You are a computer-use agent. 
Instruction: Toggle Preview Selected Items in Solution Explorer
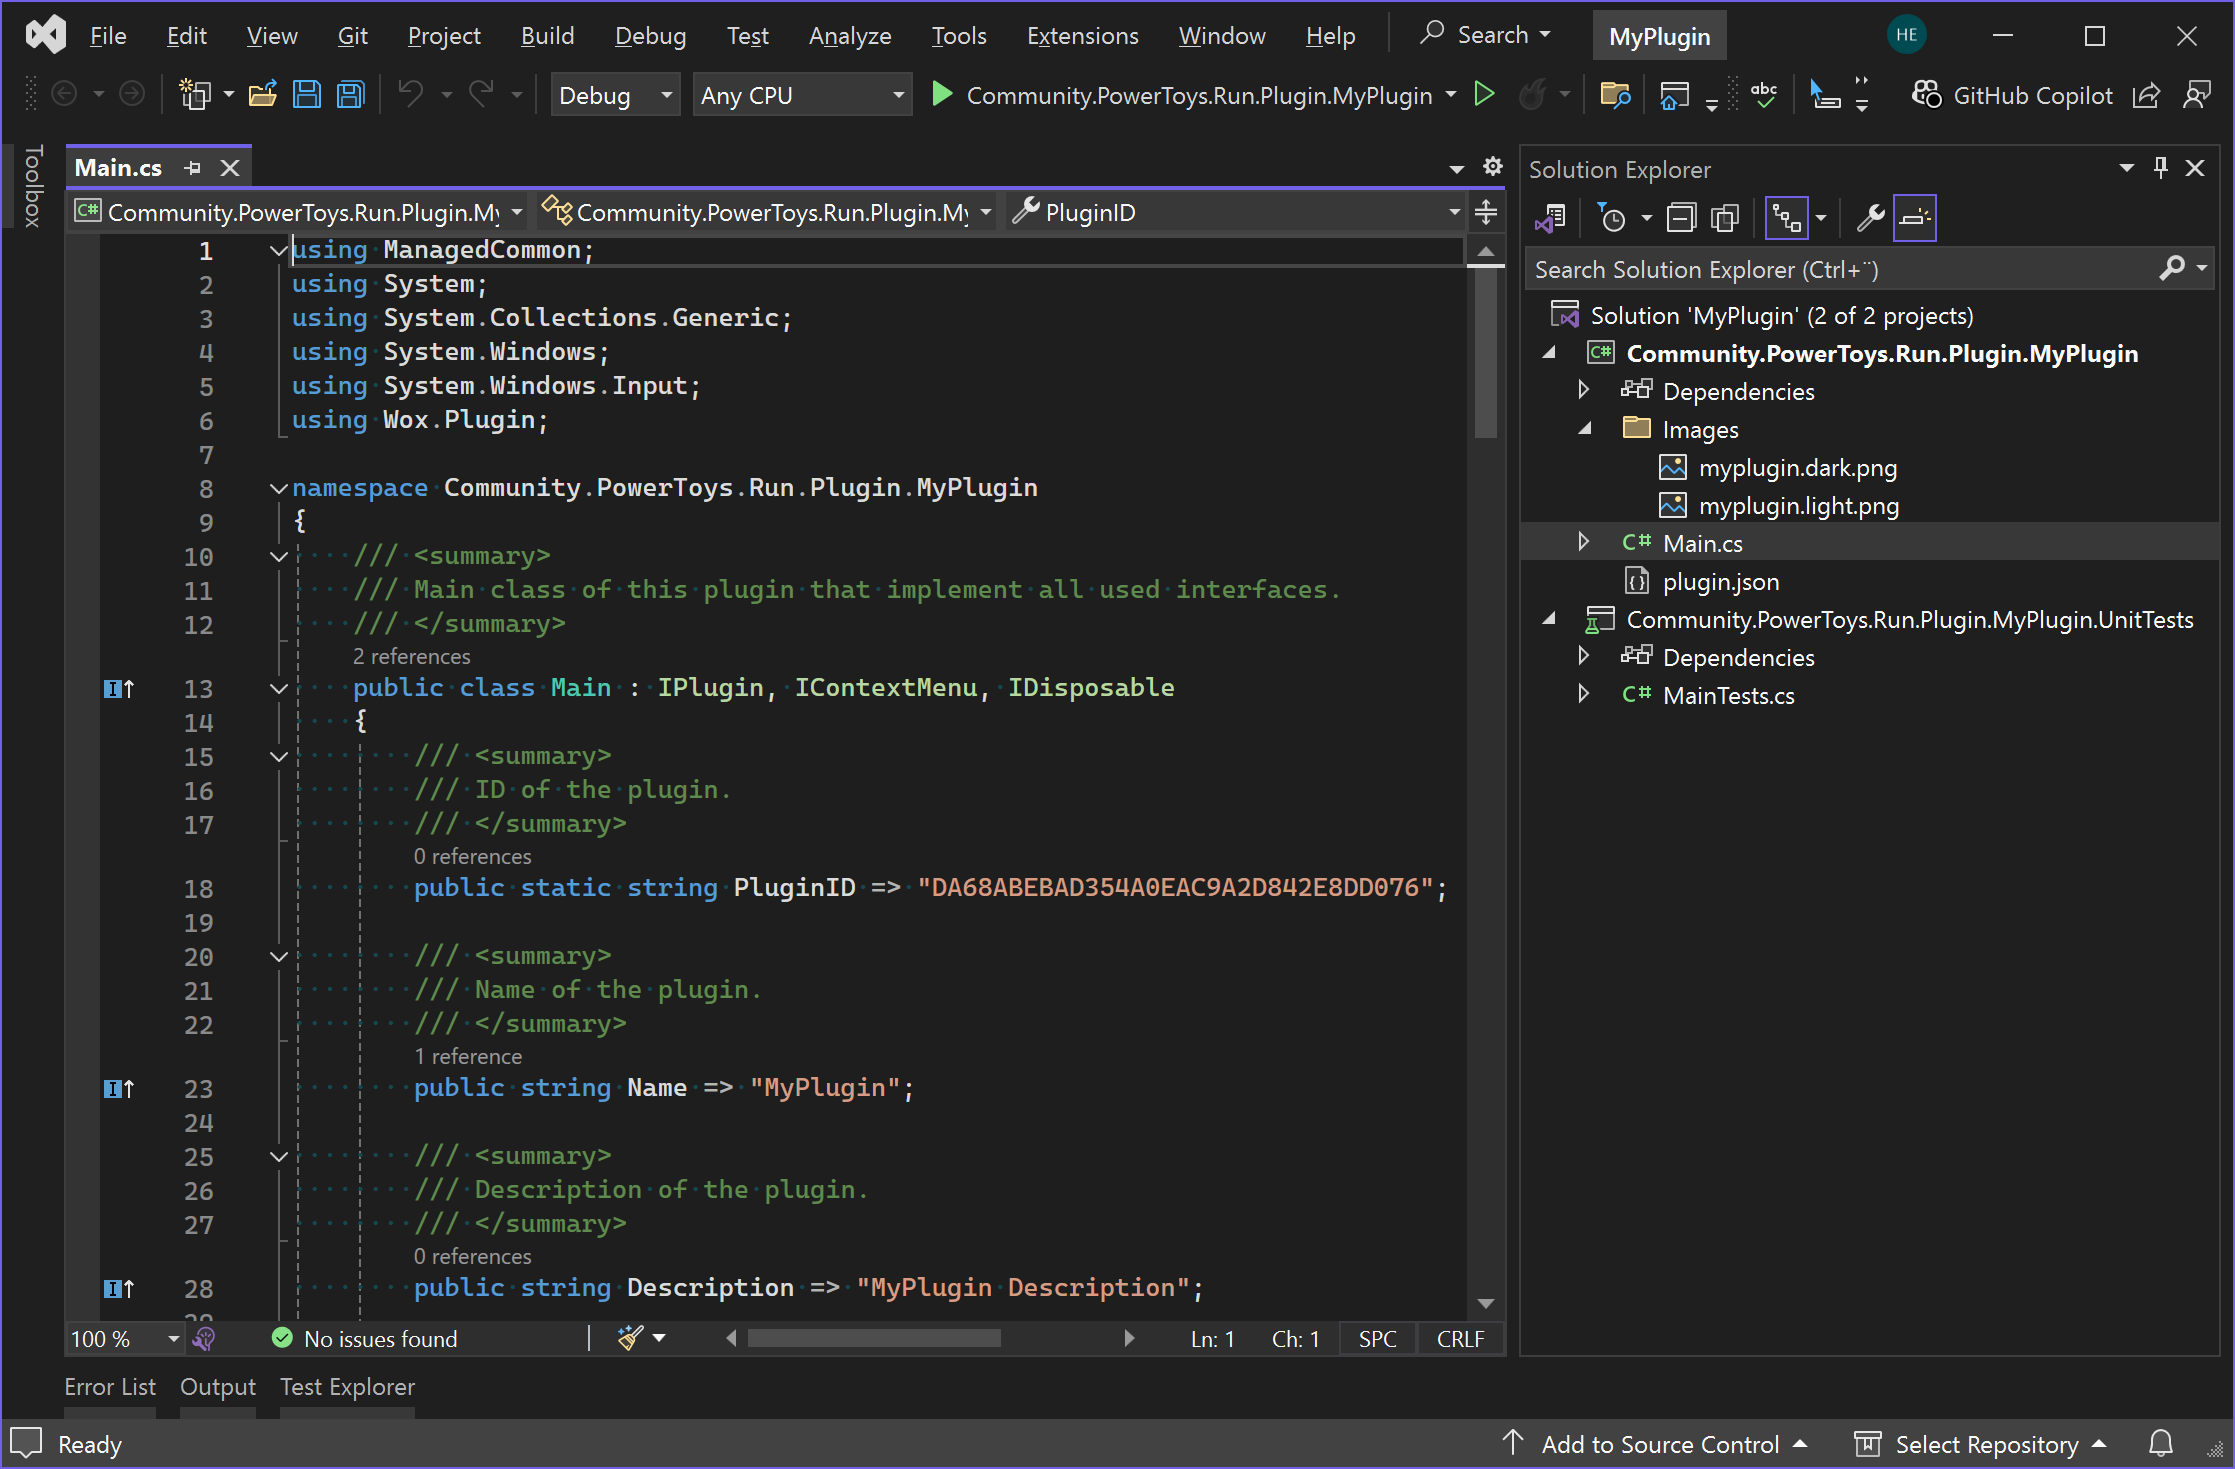(1914, 218)
